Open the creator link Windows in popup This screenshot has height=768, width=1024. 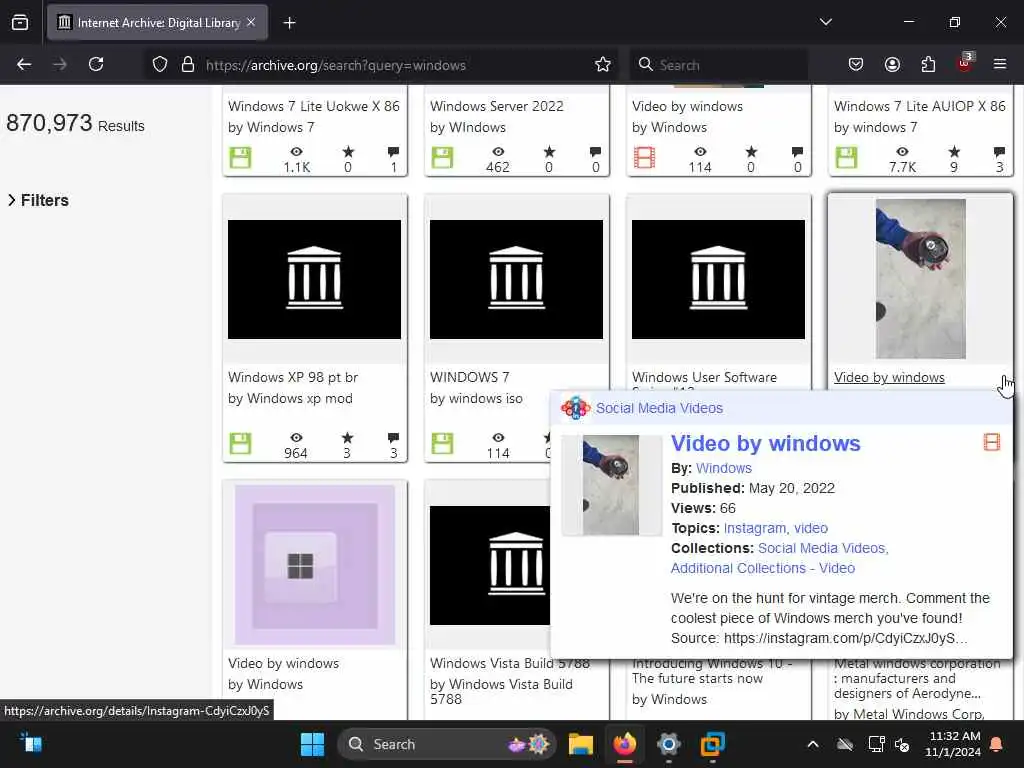tap(724, 468)
